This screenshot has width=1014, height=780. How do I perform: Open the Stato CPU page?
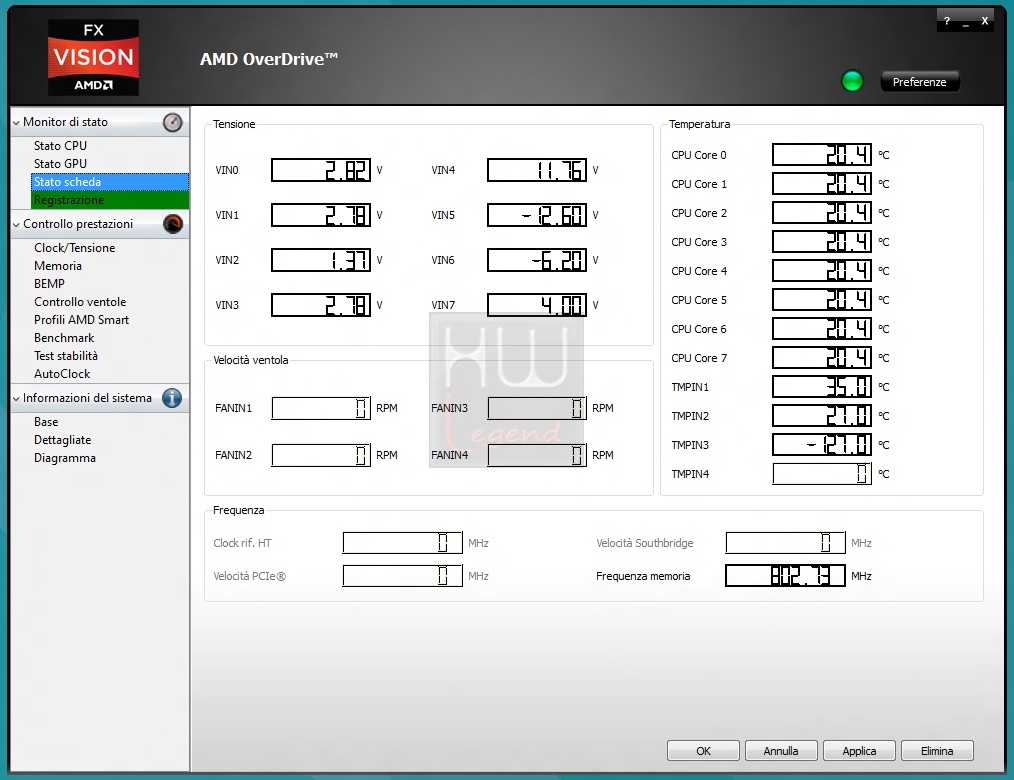click(x=60, y=146)
